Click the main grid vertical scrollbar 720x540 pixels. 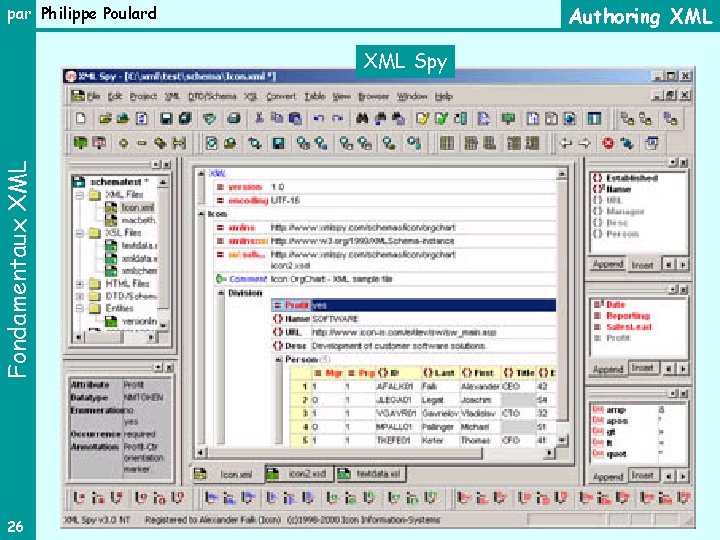pyautogui.click(x=562, y=305)
